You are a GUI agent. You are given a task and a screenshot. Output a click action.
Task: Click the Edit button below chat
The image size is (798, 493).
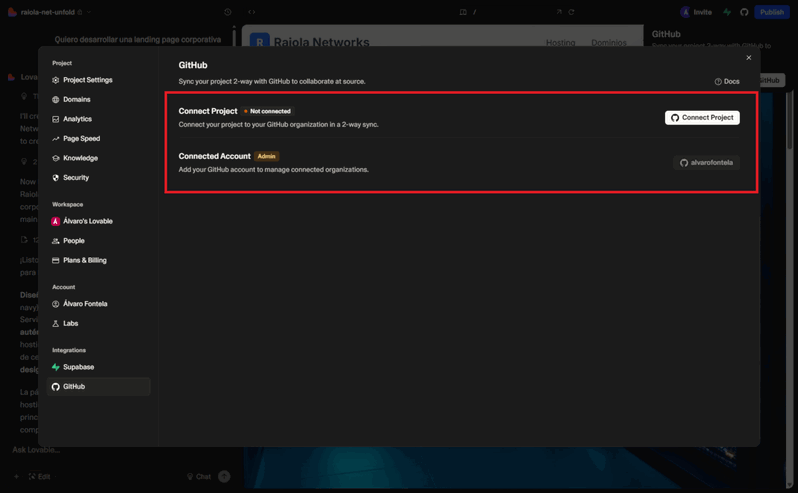40,477
